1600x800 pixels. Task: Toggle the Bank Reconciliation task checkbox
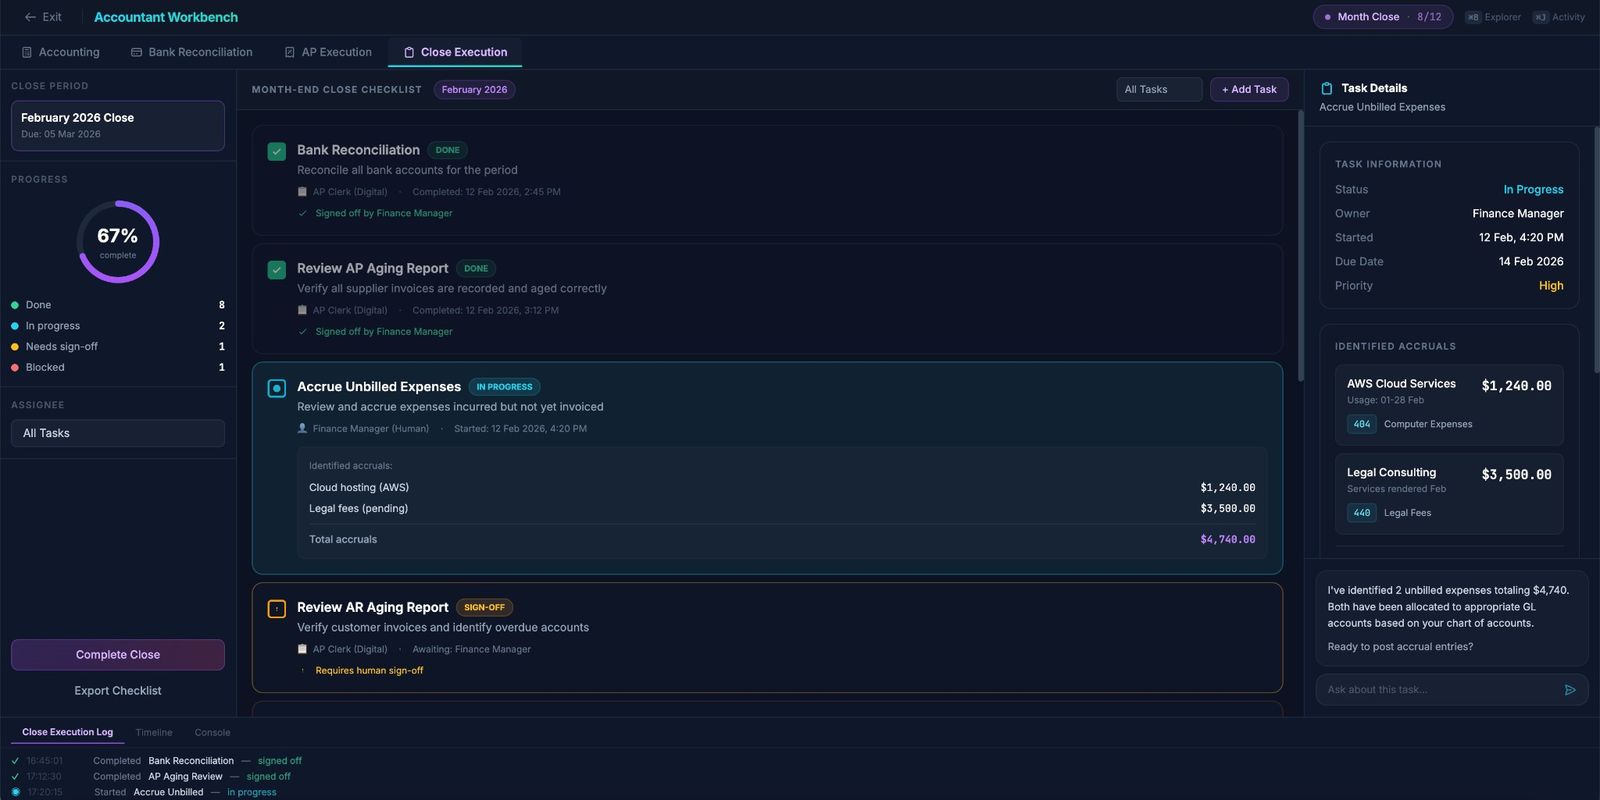coord(277,151)
